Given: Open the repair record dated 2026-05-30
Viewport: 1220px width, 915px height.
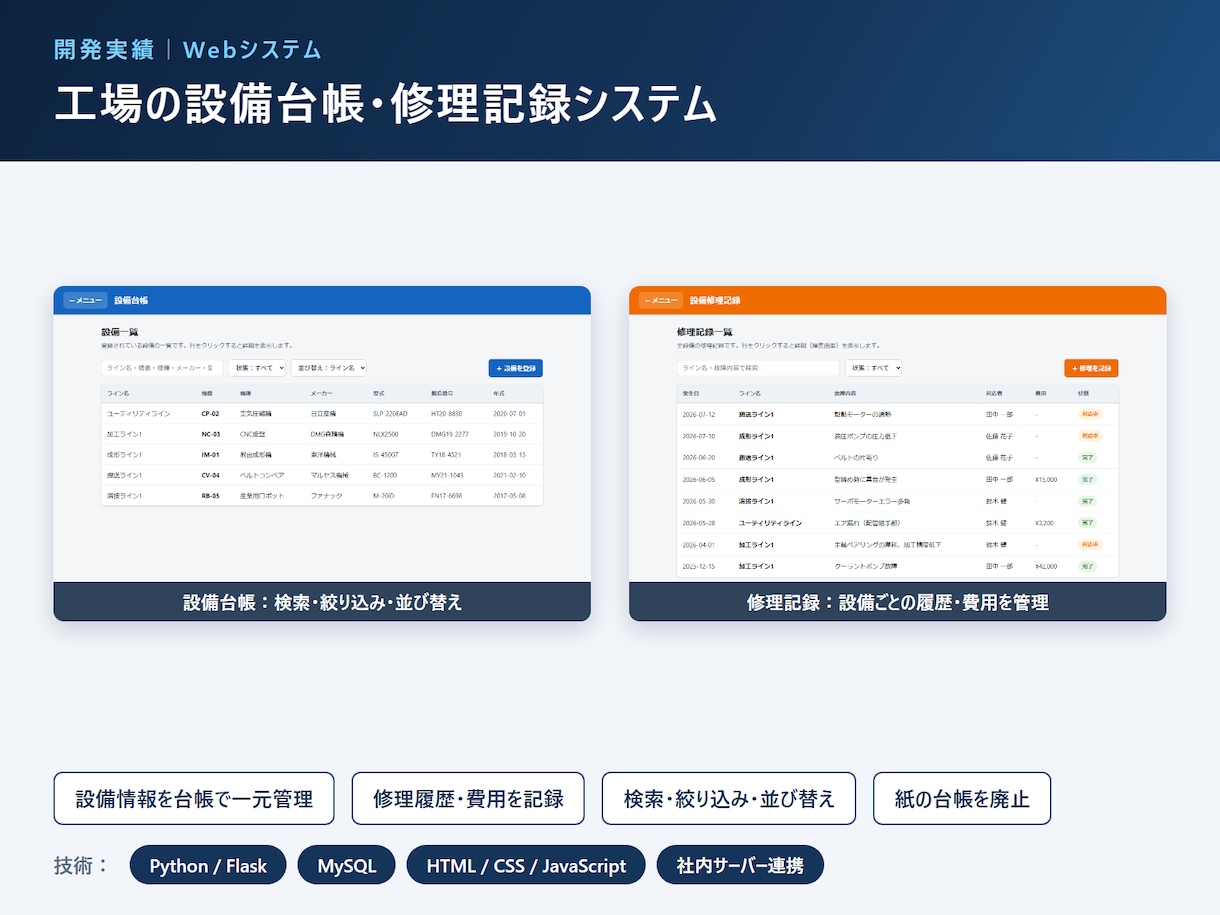Looking at the screenshot, I should [x=898, y=501].
